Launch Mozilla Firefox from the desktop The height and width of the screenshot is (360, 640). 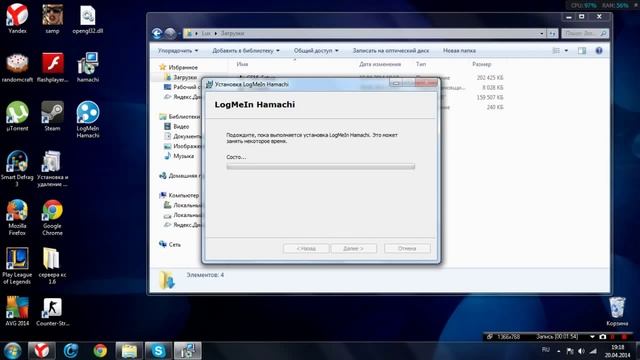[x=17, y=217]
